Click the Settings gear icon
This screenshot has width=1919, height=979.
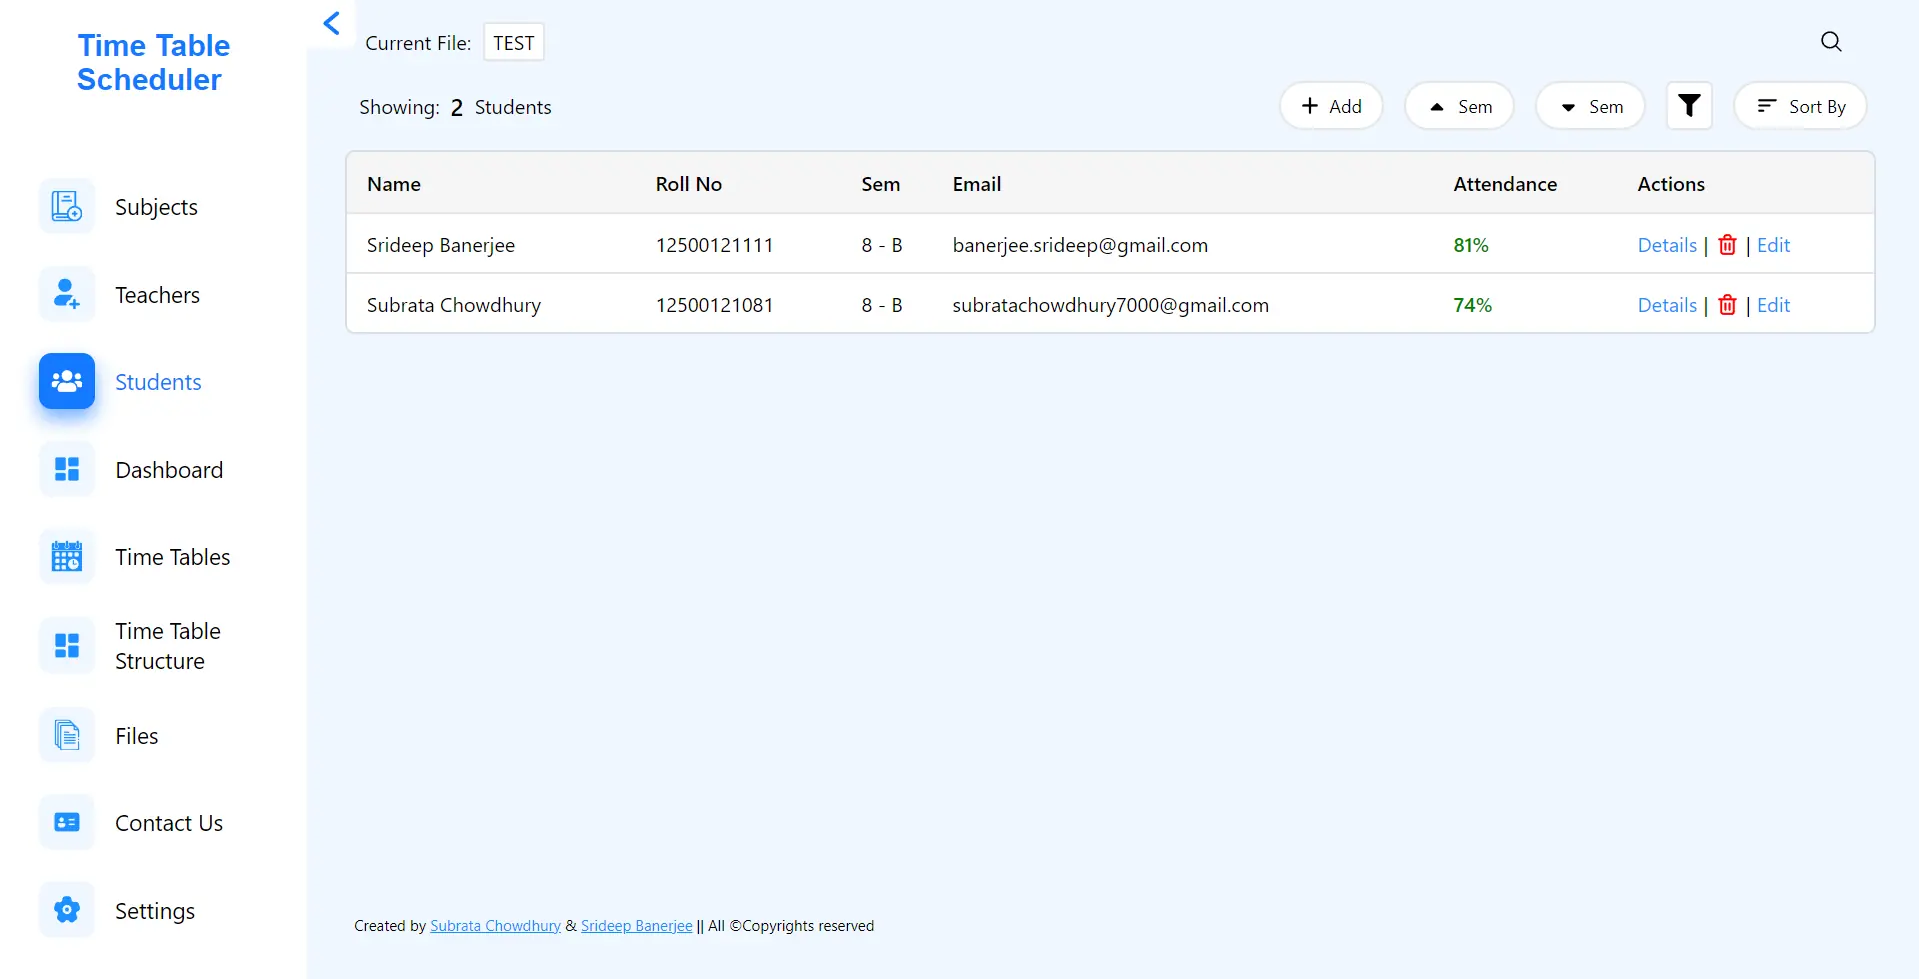click(67, 910)
